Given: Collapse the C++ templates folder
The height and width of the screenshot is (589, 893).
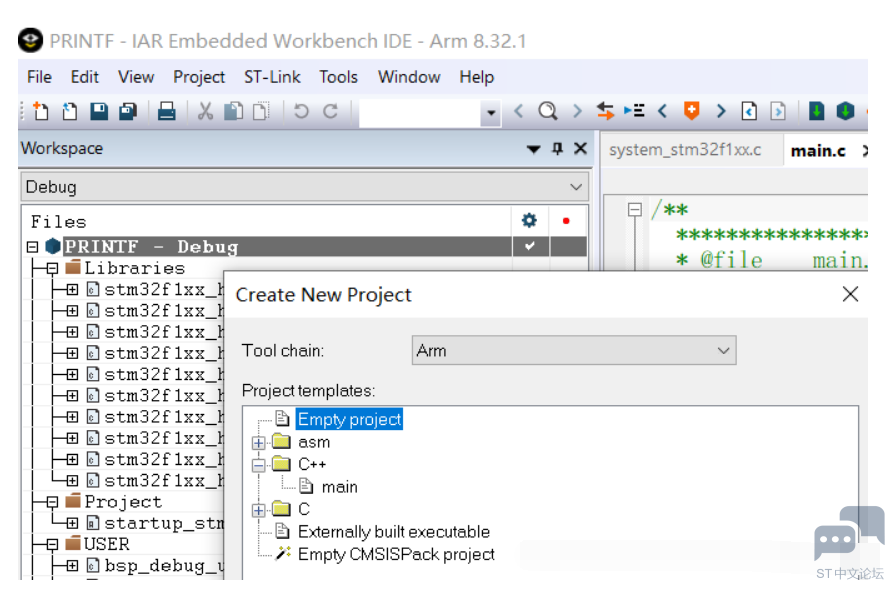Looking at the screenshot, I should 258,465.
